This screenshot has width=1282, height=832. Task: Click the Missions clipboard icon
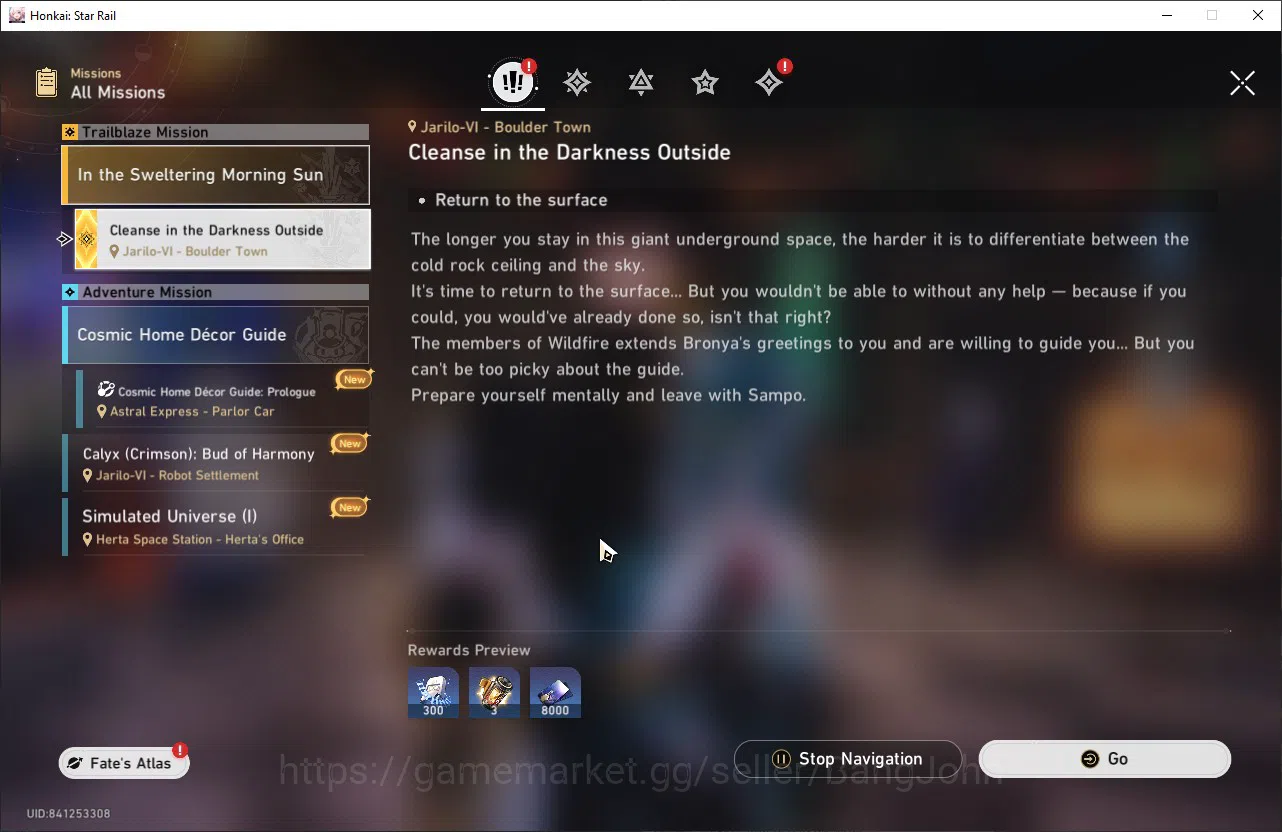(46, 82)
